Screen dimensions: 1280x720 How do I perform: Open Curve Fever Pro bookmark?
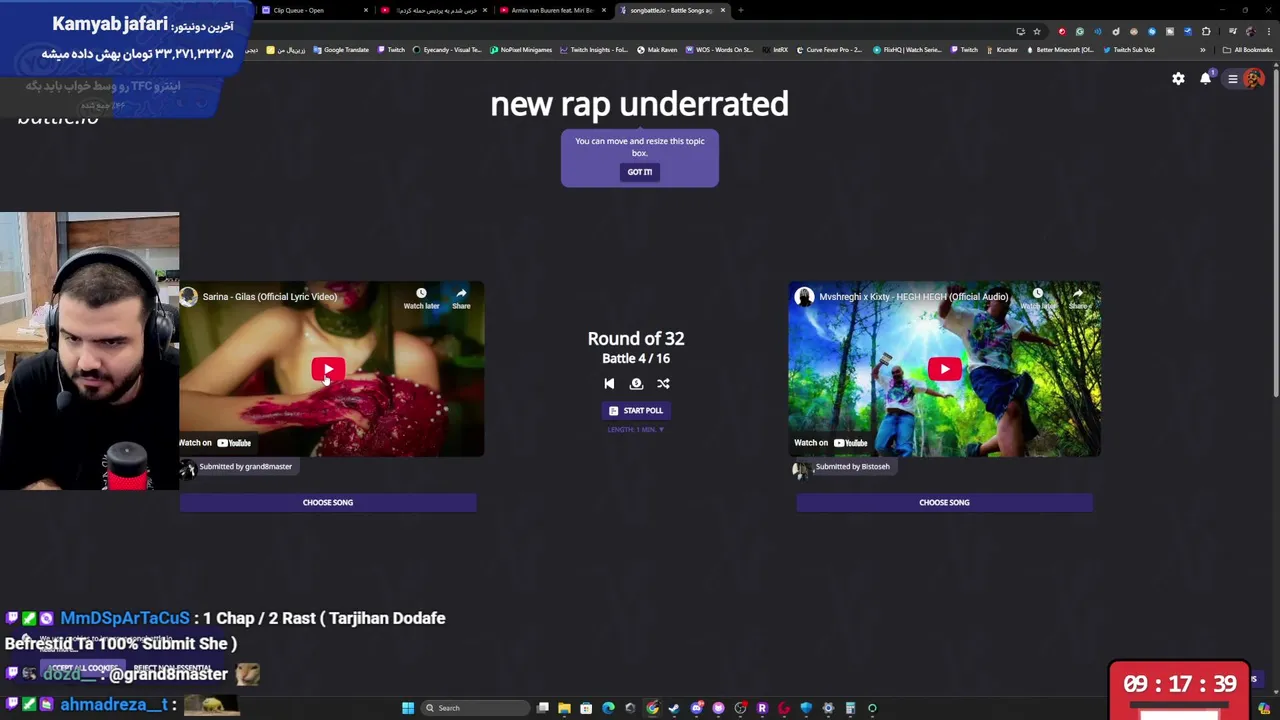[829, 49]
